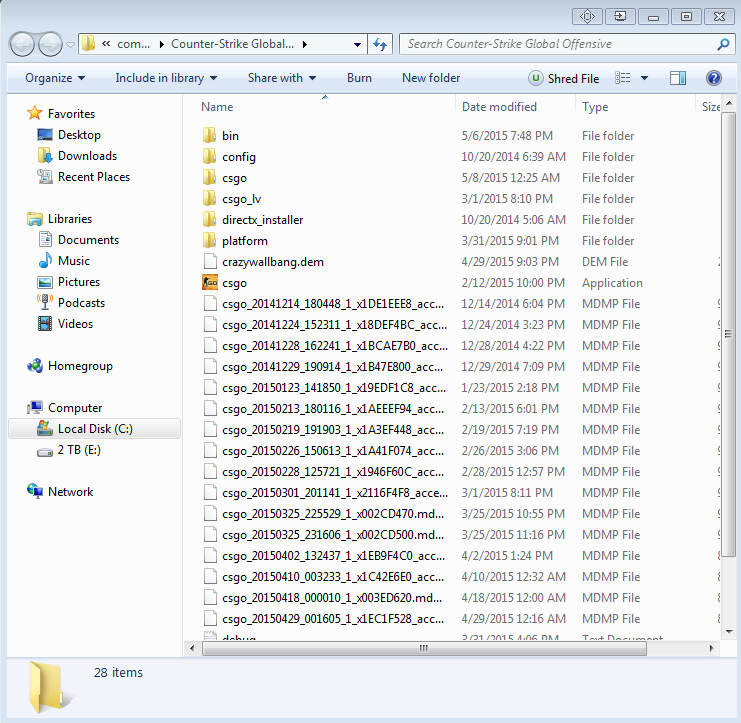Click the Refresh button beside address bar

[x=380, y=44]
